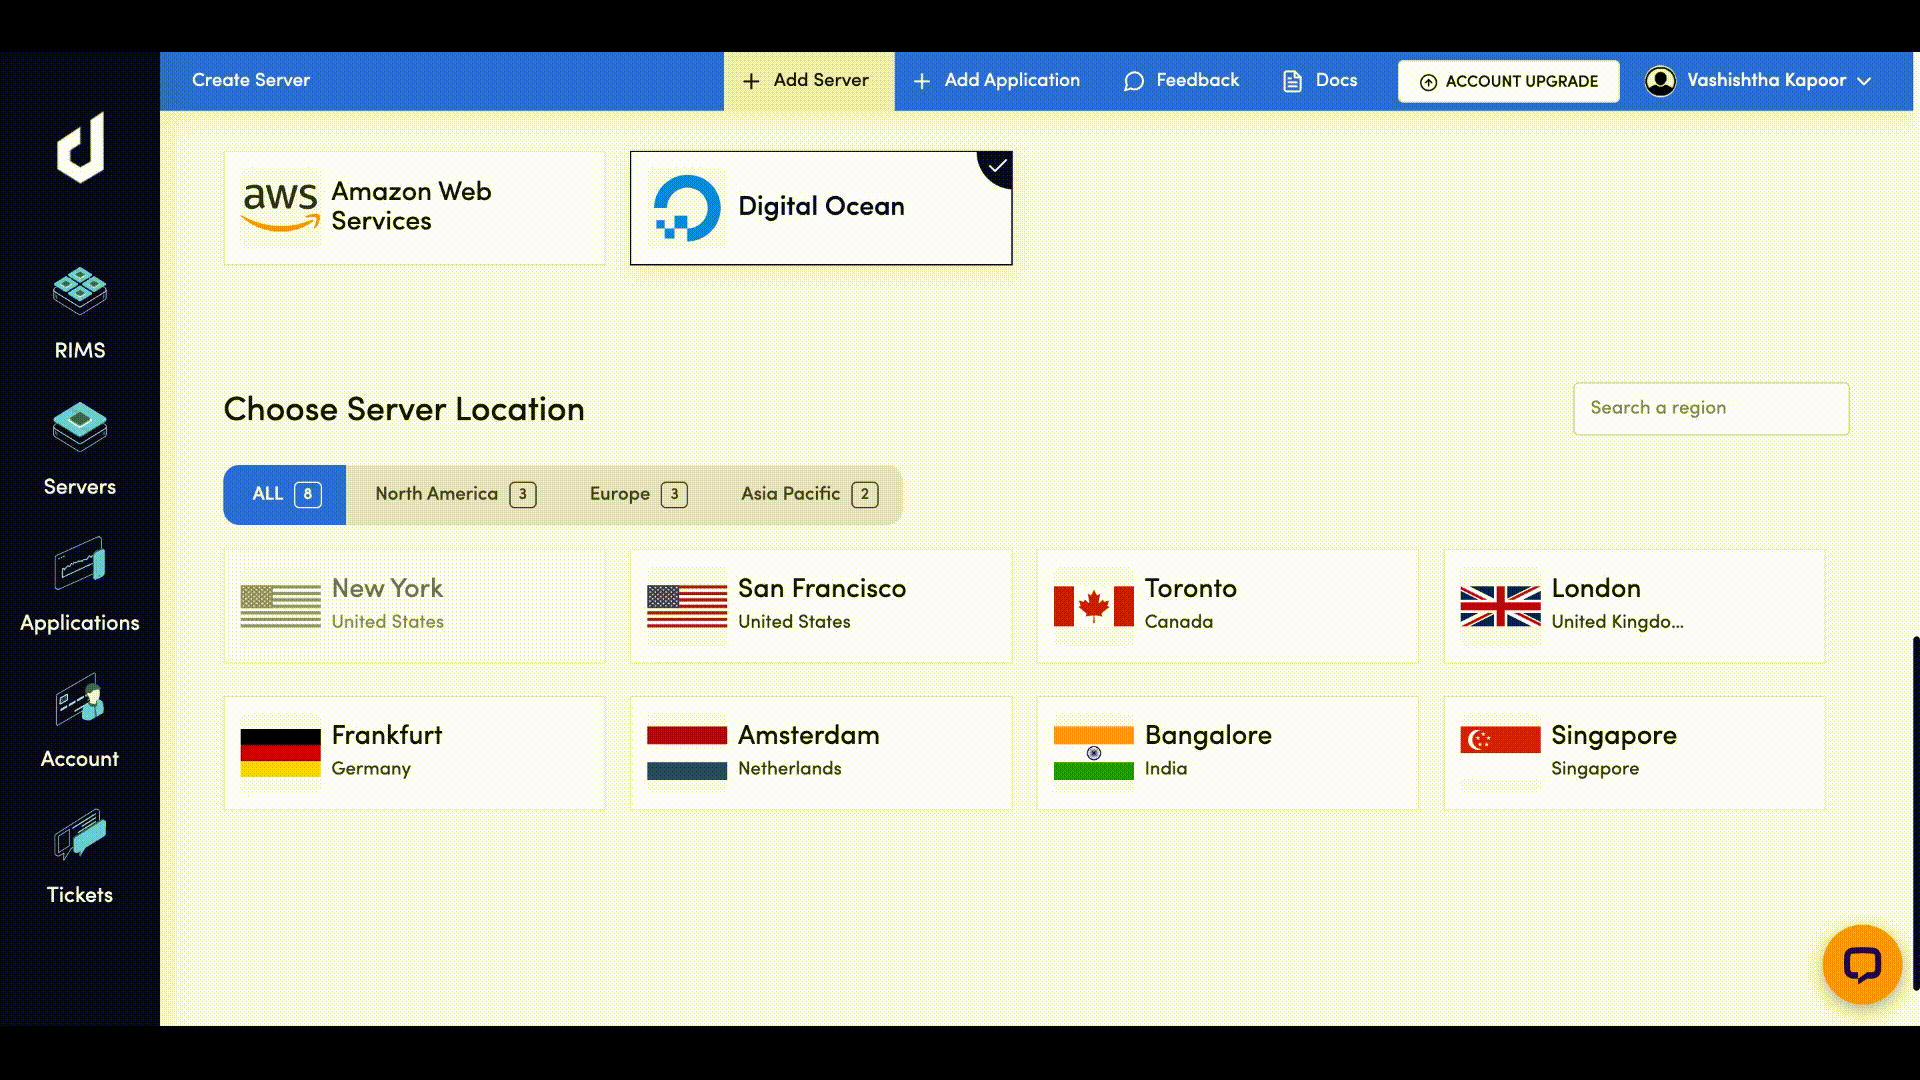
Task: Click the Netherlands flag for Amsterdam
Action: [x=687, y=753]
